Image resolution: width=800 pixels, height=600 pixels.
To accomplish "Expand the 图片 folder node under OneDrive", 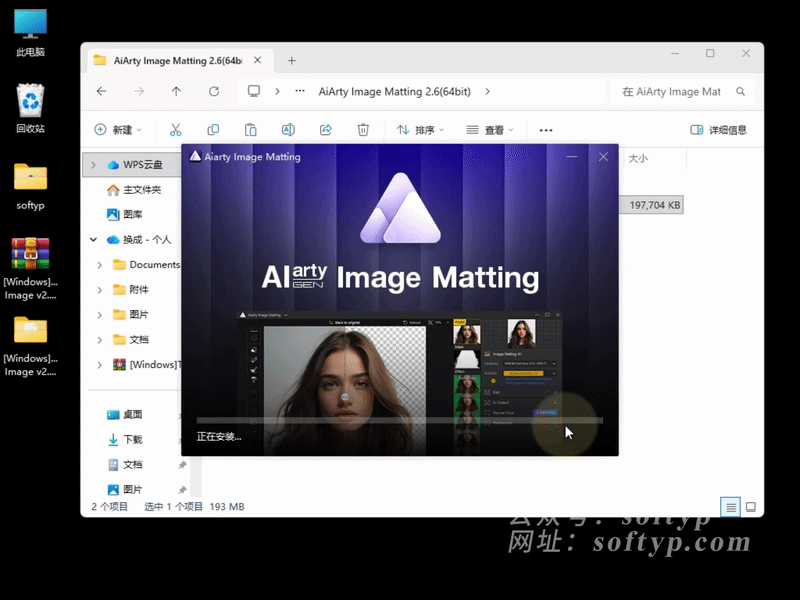I will pos(99,315).
